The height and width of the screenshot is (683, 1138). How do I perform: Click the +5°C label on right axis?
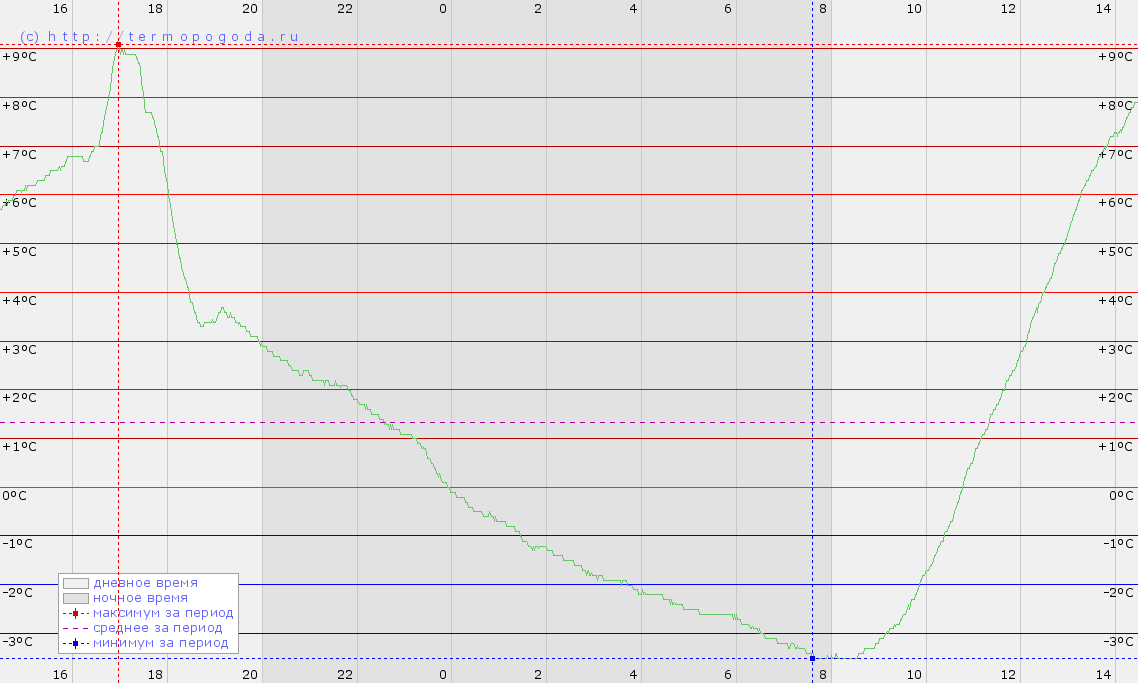coord(1116,252)
